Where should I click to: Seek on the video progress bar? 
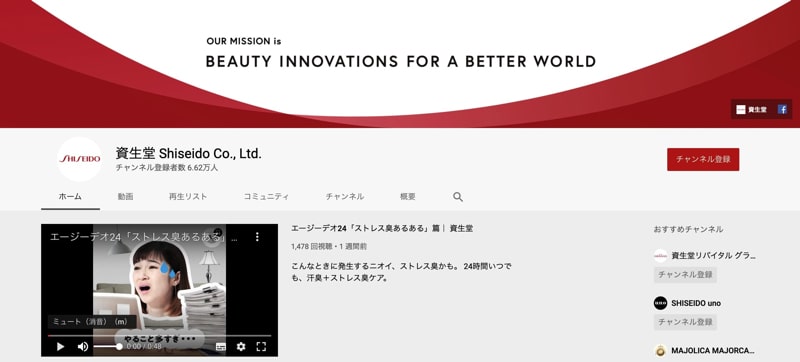pos(160,335)
